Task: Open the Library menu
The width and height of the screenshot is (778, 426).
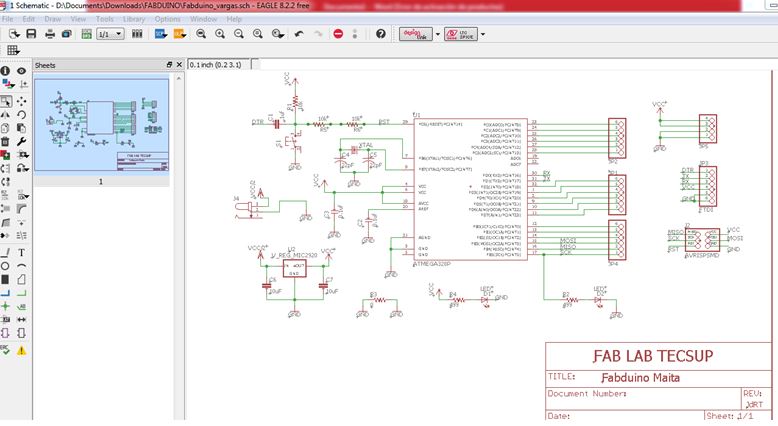Action: 134,19
